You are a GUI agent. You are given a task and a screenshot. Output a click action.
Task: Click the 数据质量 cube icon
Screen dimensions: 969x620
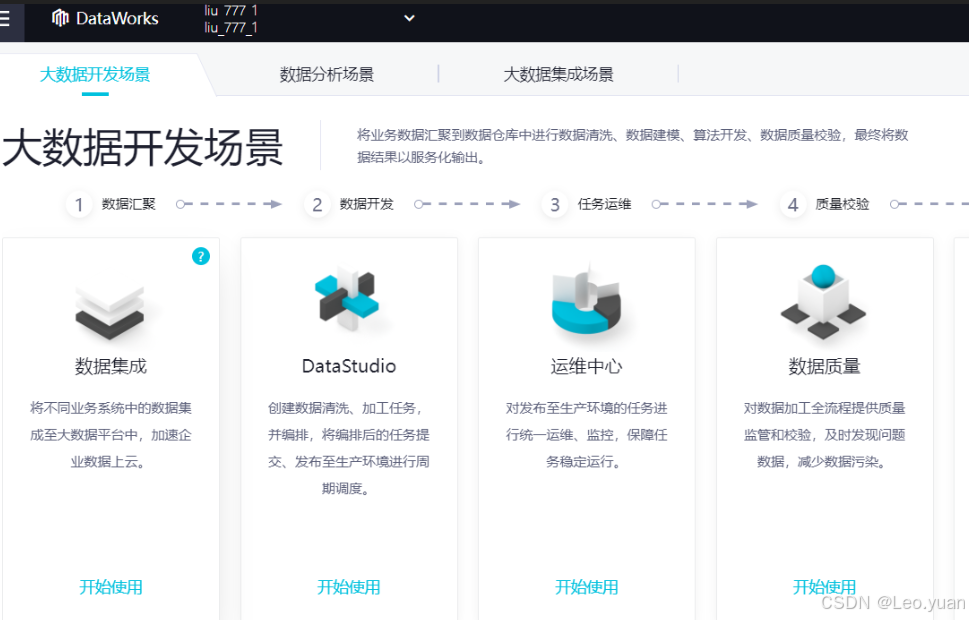point(823,302)
